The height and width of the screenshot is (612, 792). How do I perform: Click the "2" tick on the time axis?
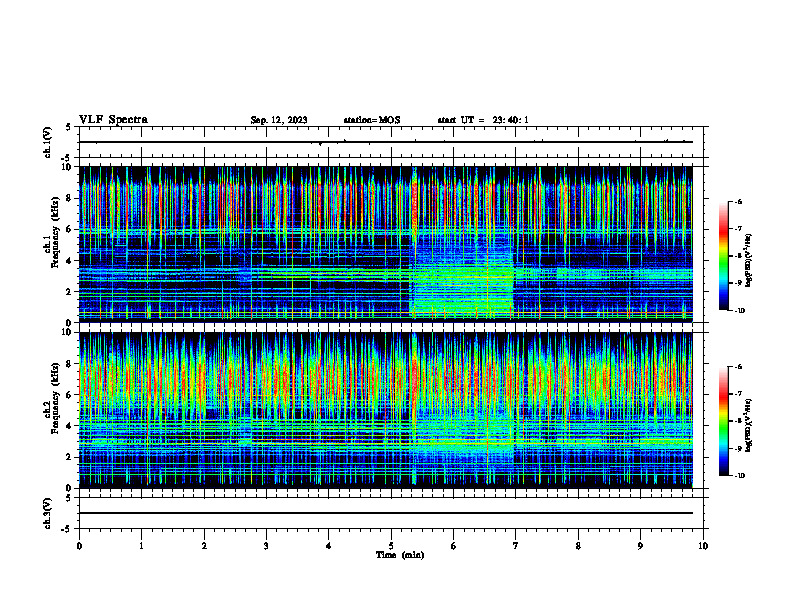coord(204,546)
